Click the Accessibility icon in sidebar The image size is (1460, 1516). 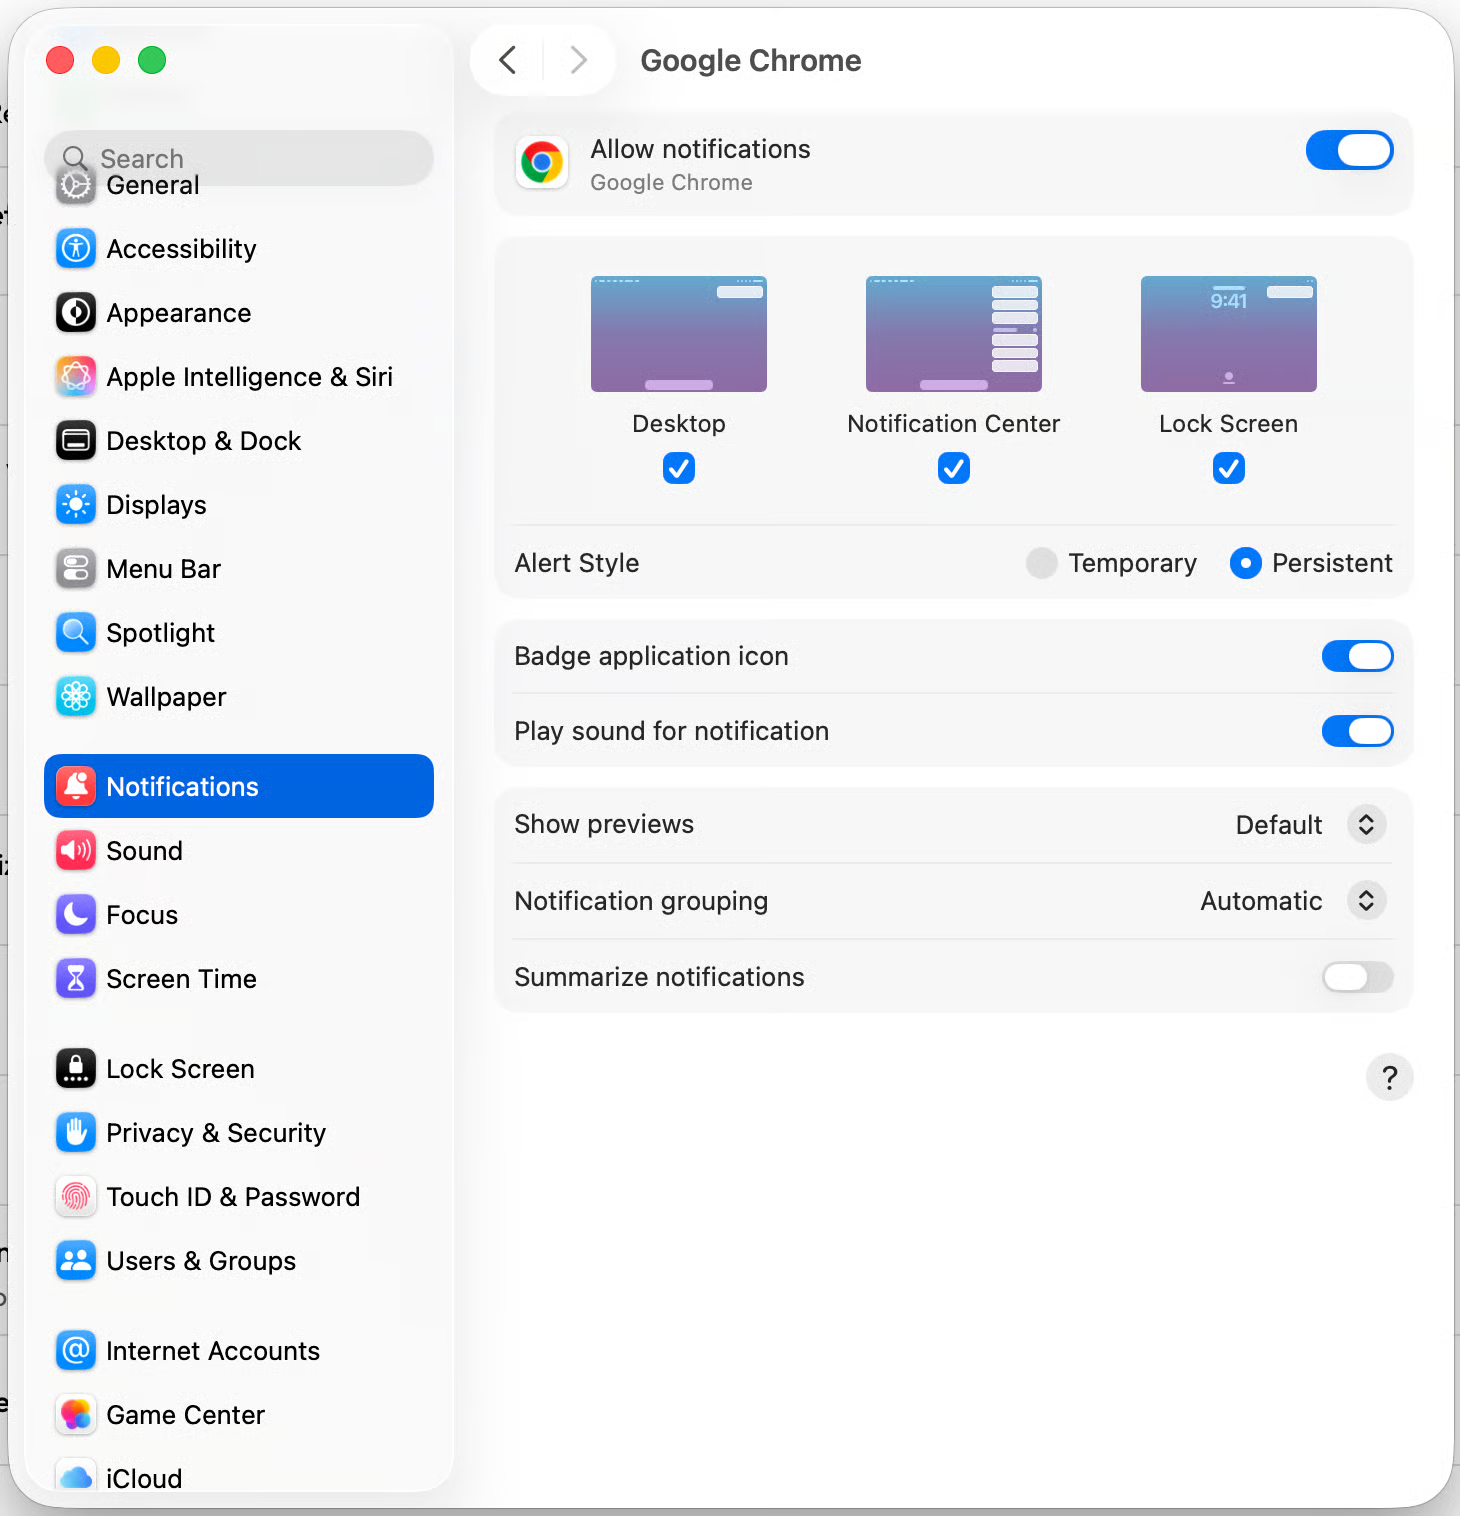point(76,249)
